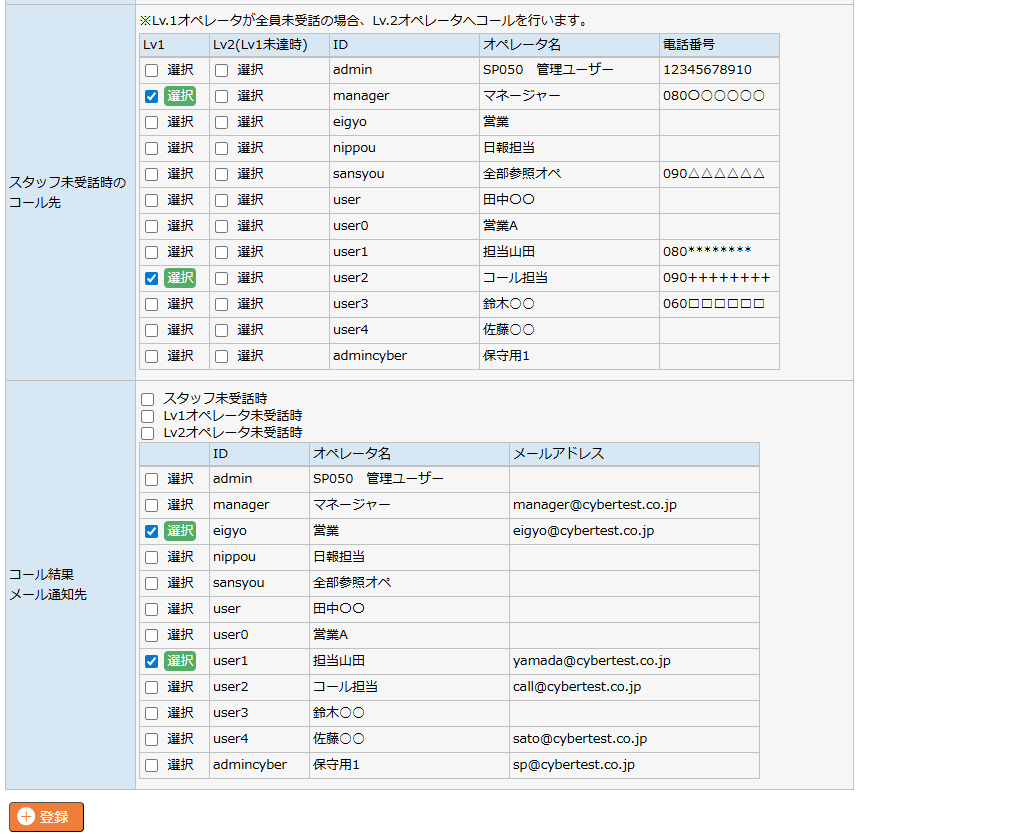Image resolution: width=1016 pixels, height=834 pixels.
Task: Check mail notification checkbox for user0
Action: click(x=152, y=635)
